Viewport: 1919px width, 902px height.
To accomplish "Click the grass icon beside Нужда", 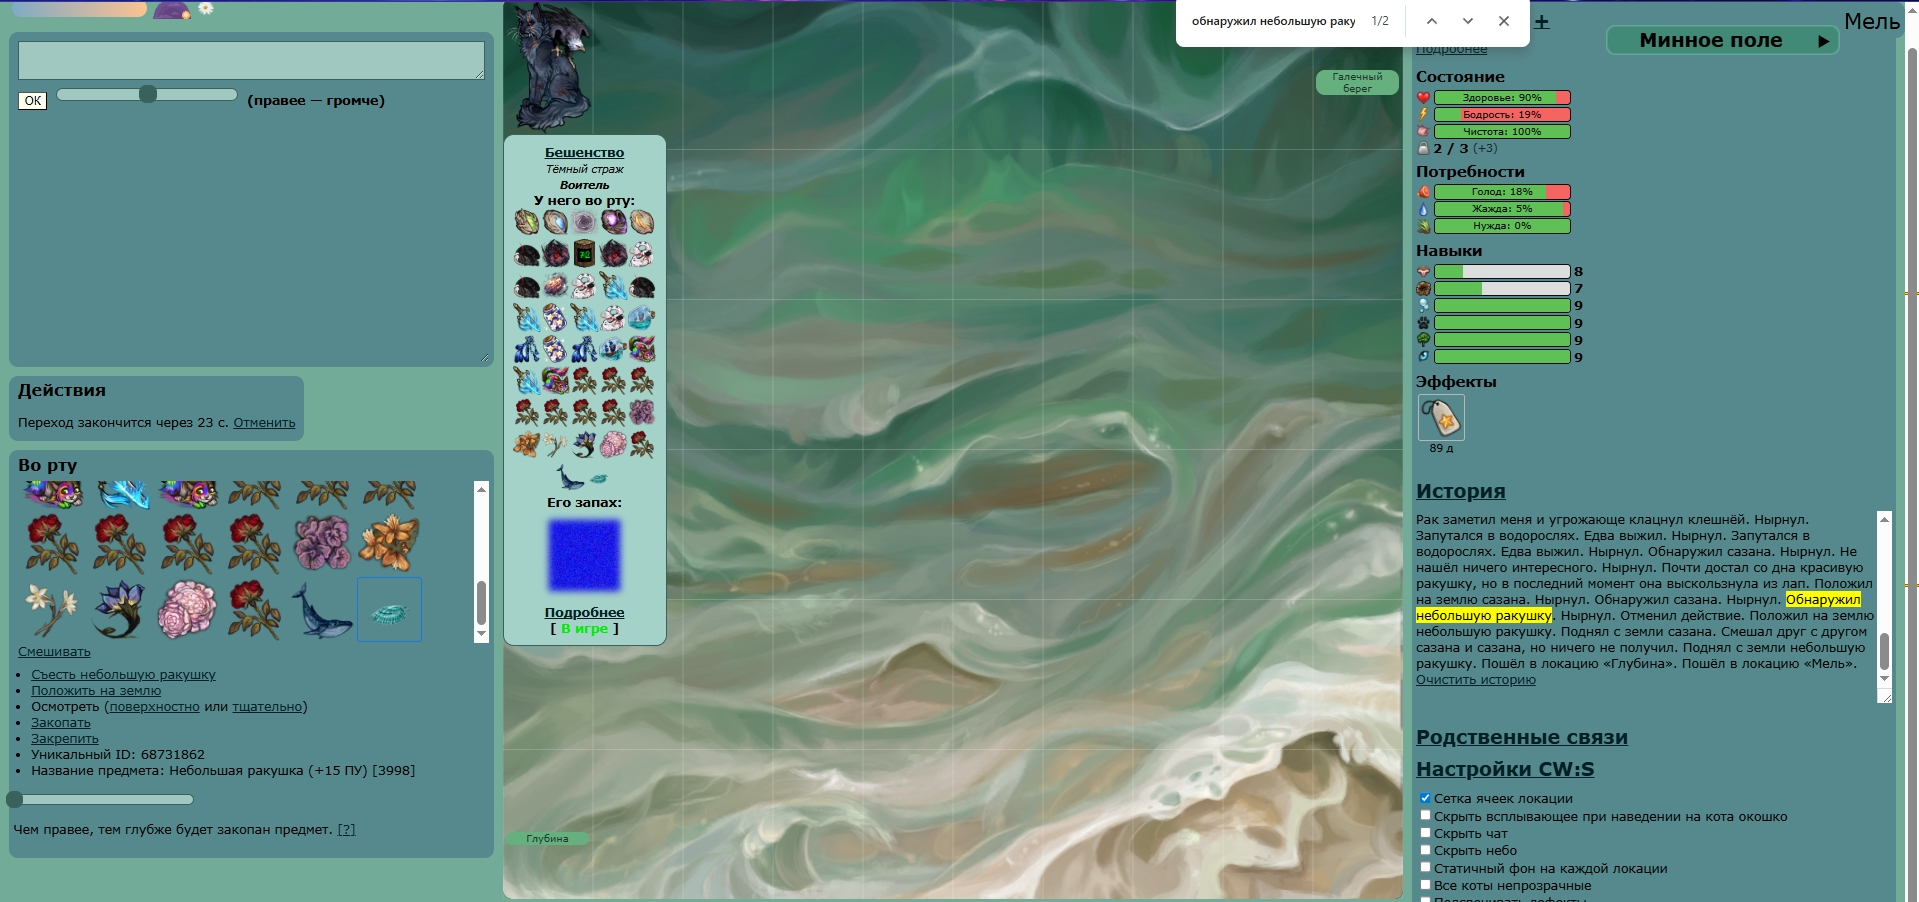I will 1423,226.
